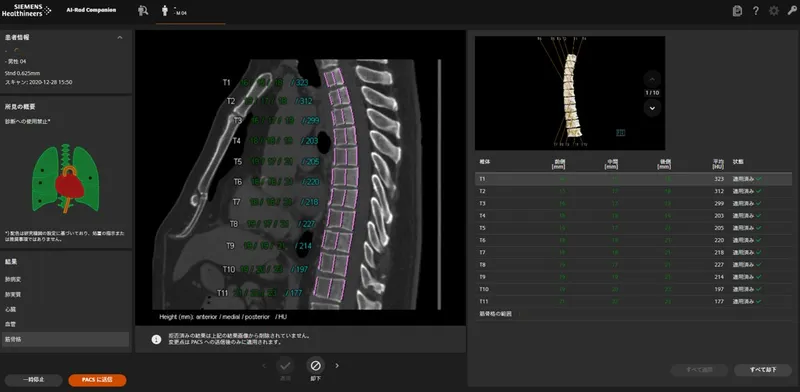Toggle the applied checkmark on T11 row

(759, 302)
